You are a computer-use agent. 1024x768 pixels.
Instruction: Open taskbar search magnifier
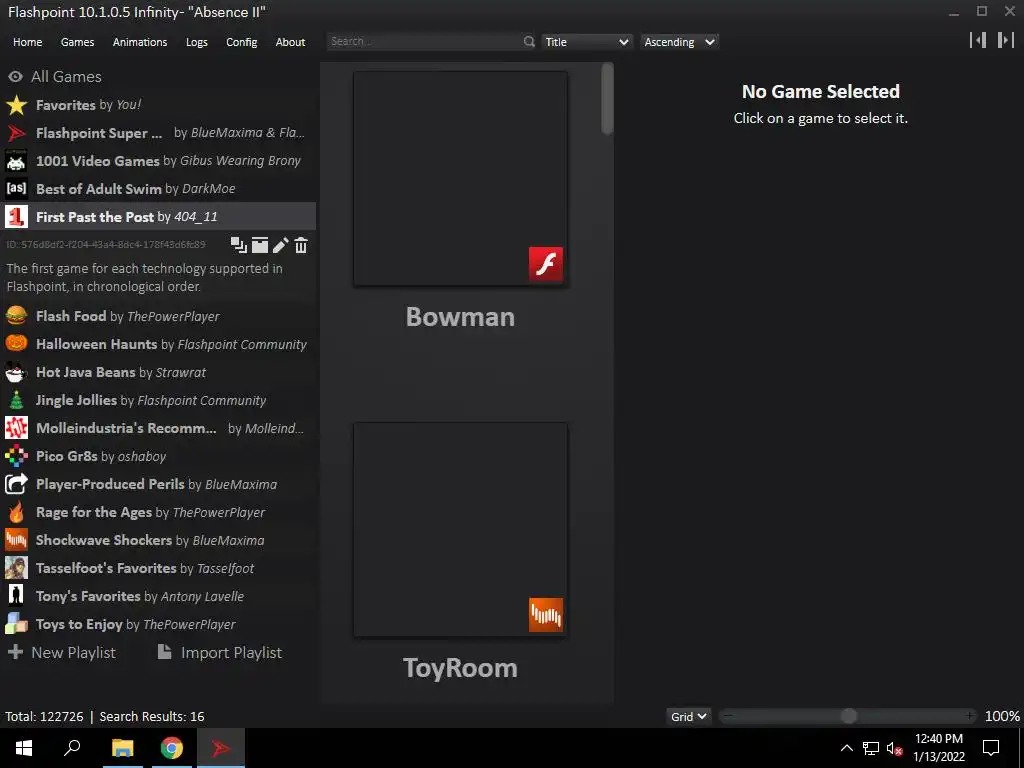point(72,748)
